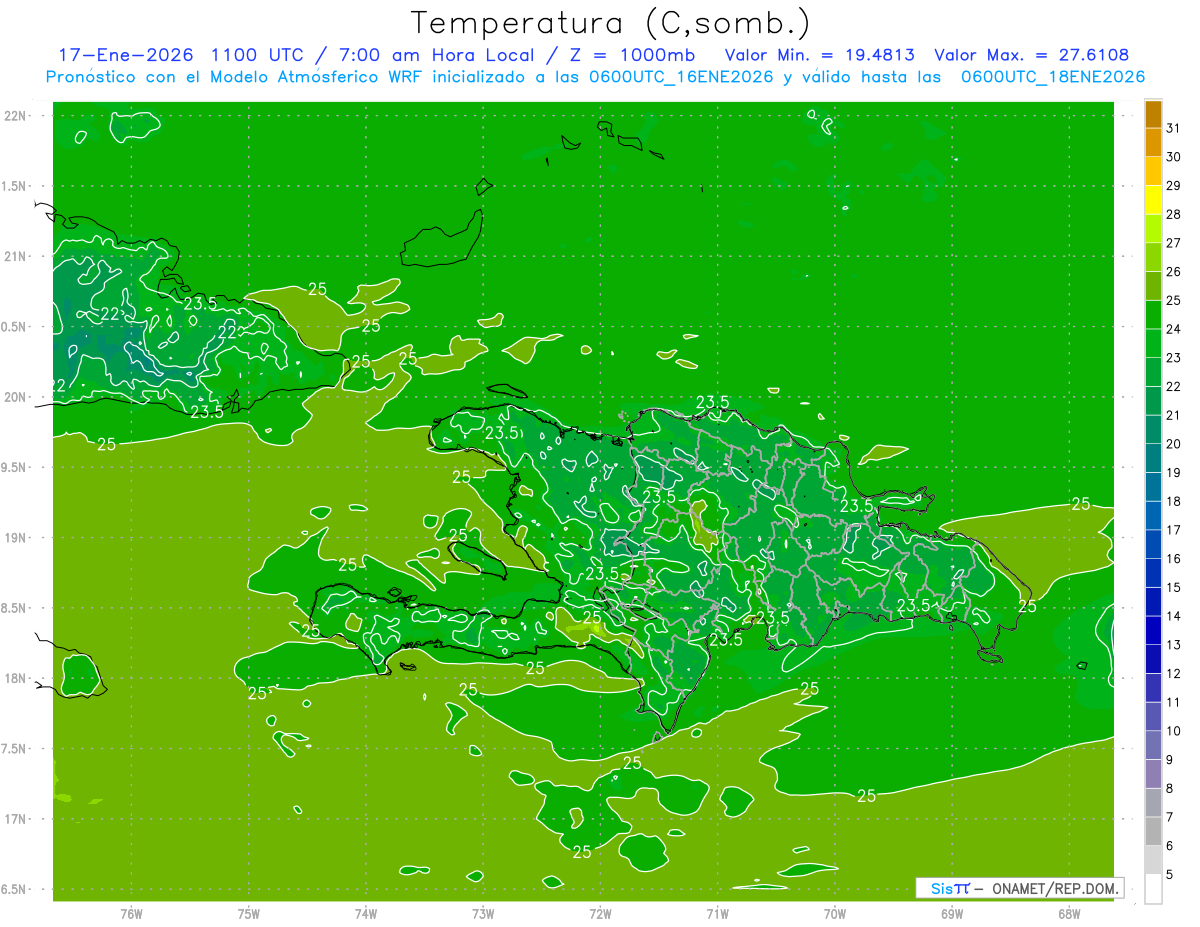The image size is (1200, 927).
Task: Click the 0600UTC_18ENE2026 valid-until time text
Action: pyautogui.click(x=1052, y=77)
